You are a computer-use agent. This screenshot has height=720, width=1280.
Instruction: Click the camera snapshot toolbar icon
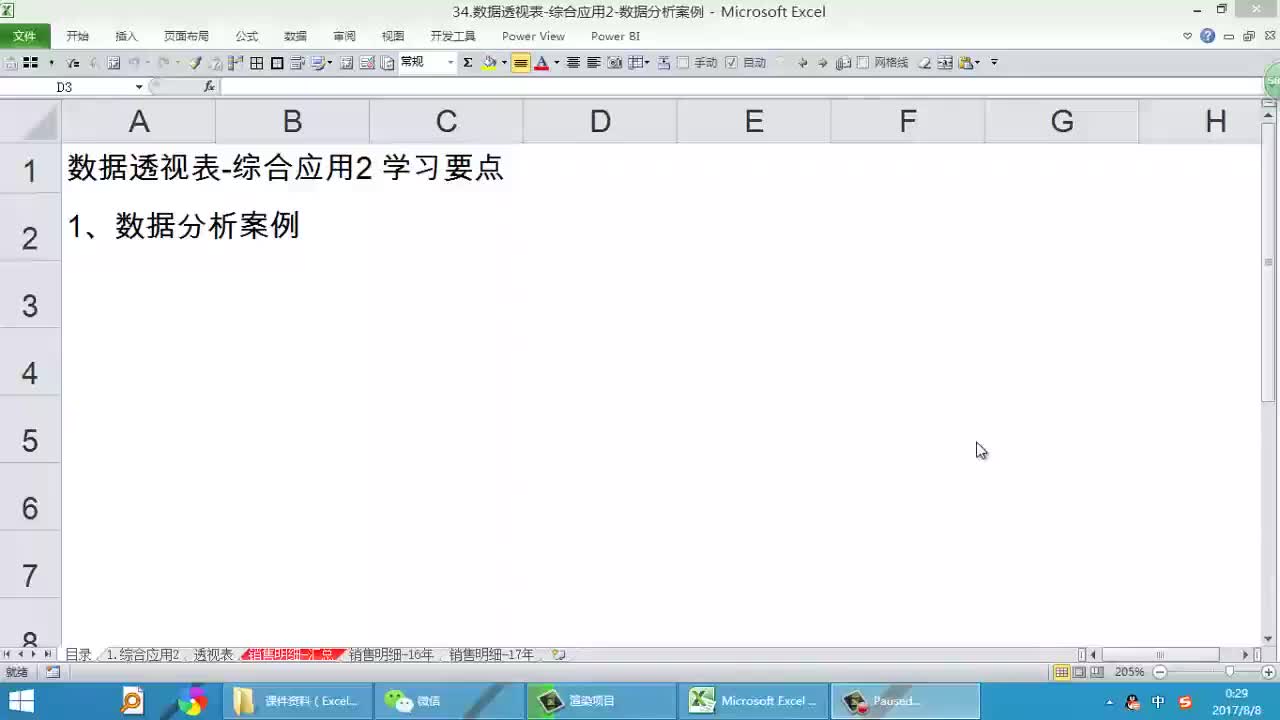pyautogui.click(x=614, y=63)
